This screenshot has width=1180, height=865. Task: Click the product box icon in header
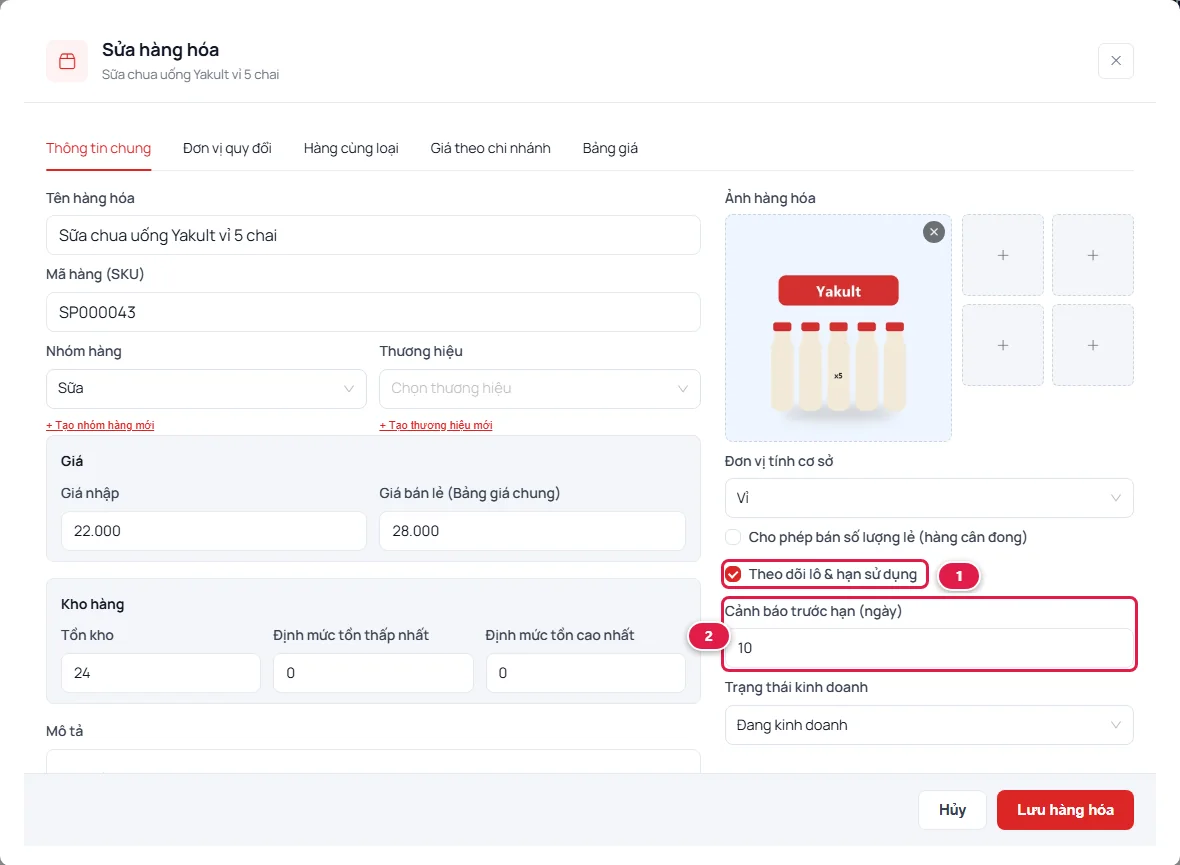67,61
